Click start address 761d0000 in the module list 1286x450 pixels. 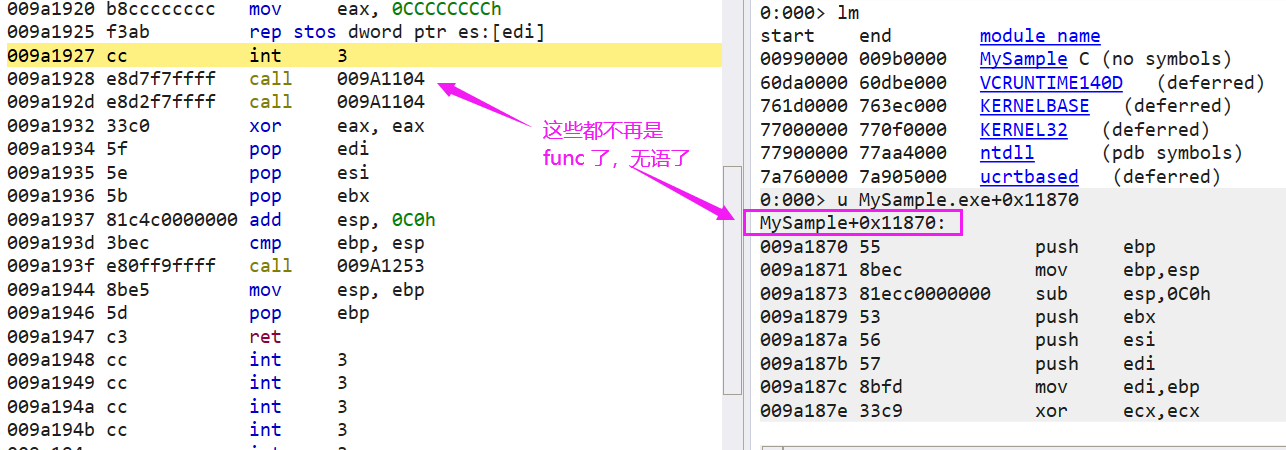(804, 106)
